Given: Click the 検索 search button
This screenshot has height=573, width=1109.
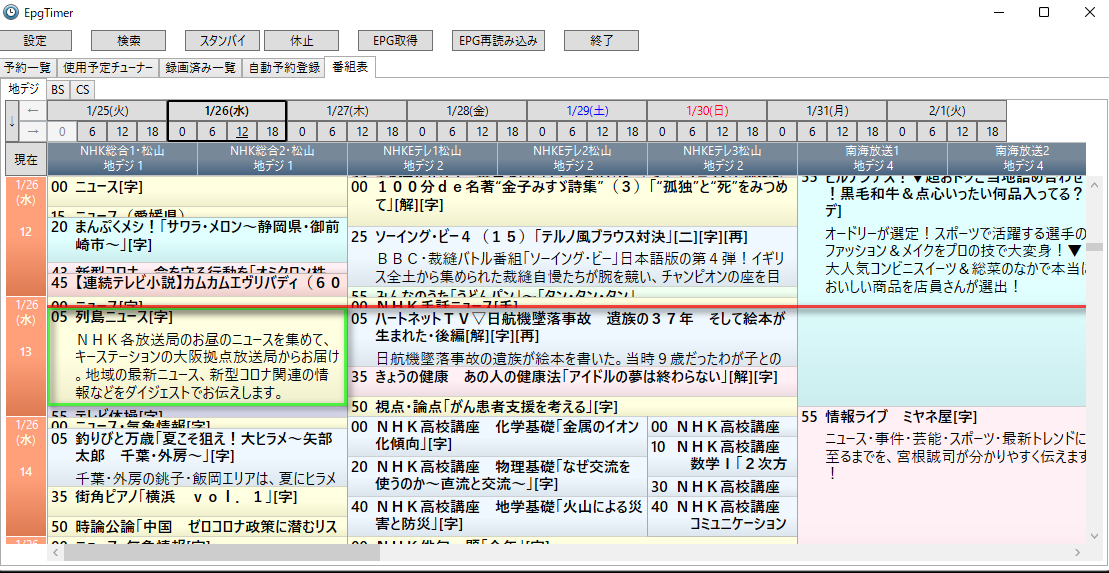Looking at the screenshot, I should coord(128,40).
